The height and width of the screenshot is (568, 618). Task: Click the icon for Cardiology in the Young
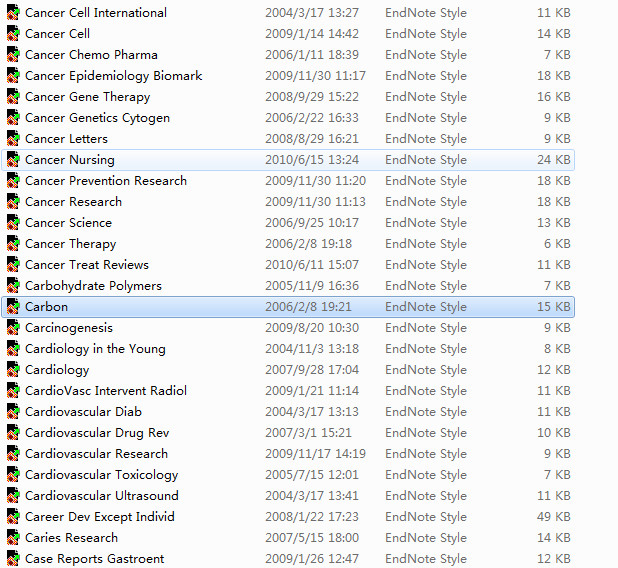(x=13, y=348)
